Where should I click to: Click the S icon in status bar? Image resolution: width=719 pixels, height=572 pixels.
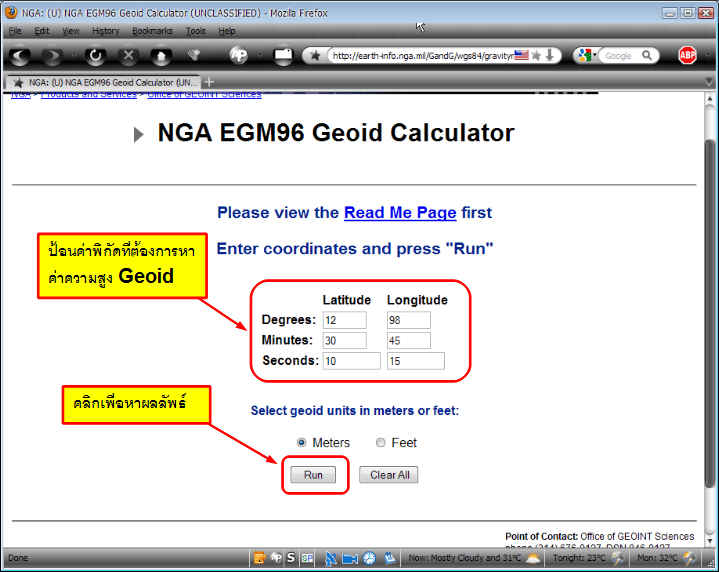pyautogui.click(x=291, y=558)
